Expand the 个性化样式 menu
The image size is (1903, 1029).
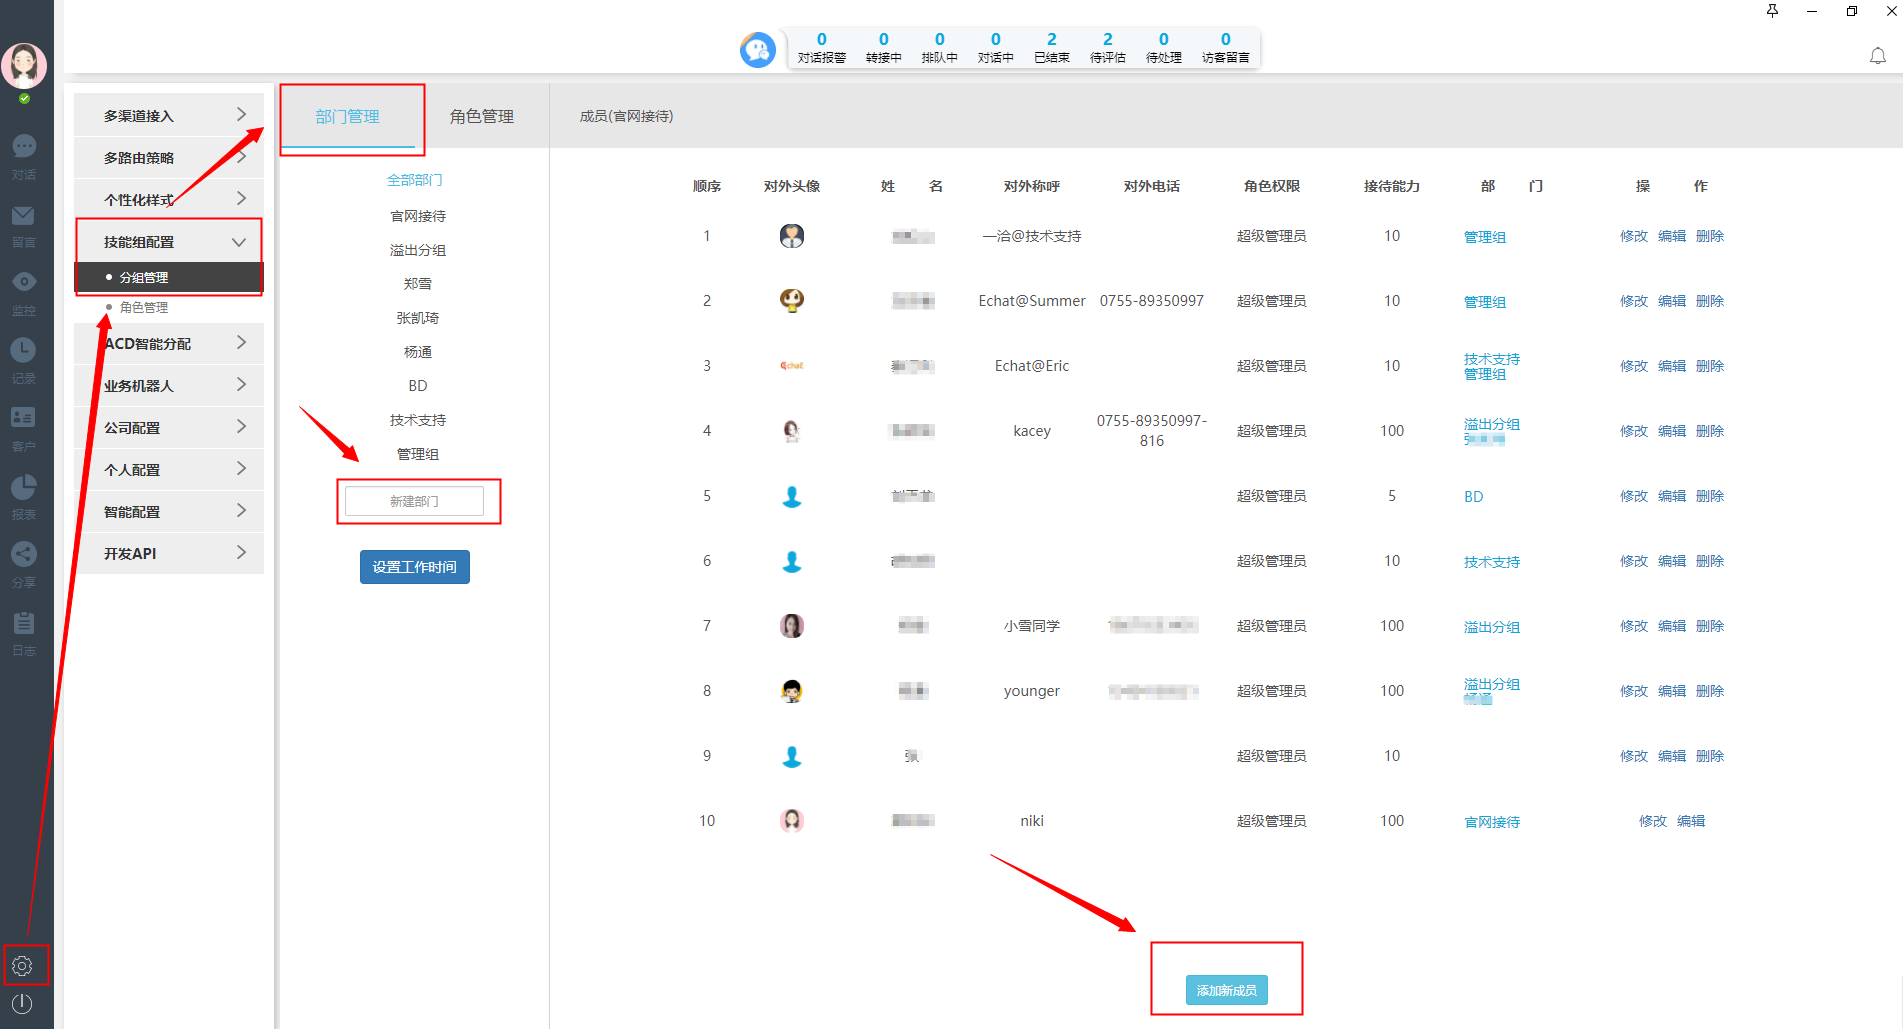coord(169,199)
